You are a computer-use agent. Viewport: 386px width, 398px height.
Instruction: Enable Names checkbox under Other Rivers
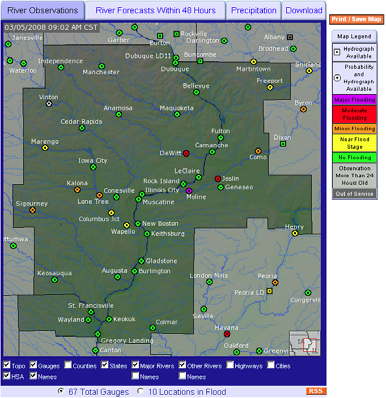tap(182, 376)
